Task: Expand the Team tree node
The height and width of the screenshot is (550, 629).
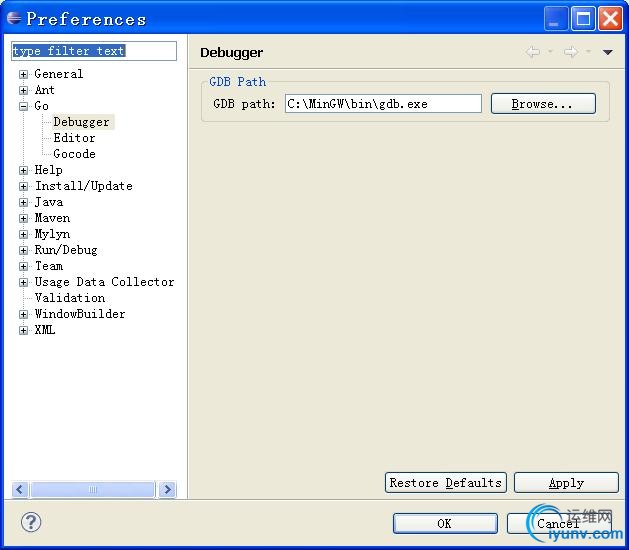Action: pyautogui.click(x=23, y=266)
